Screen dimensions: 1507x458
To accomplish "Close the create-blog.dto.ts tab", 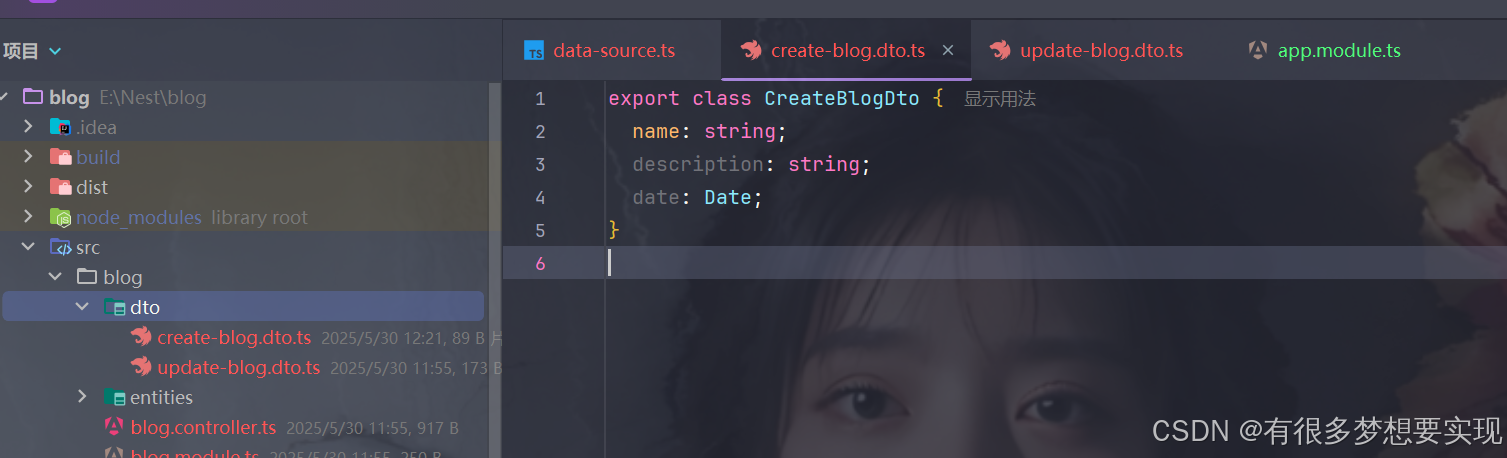I will click(x=948, y=50).
